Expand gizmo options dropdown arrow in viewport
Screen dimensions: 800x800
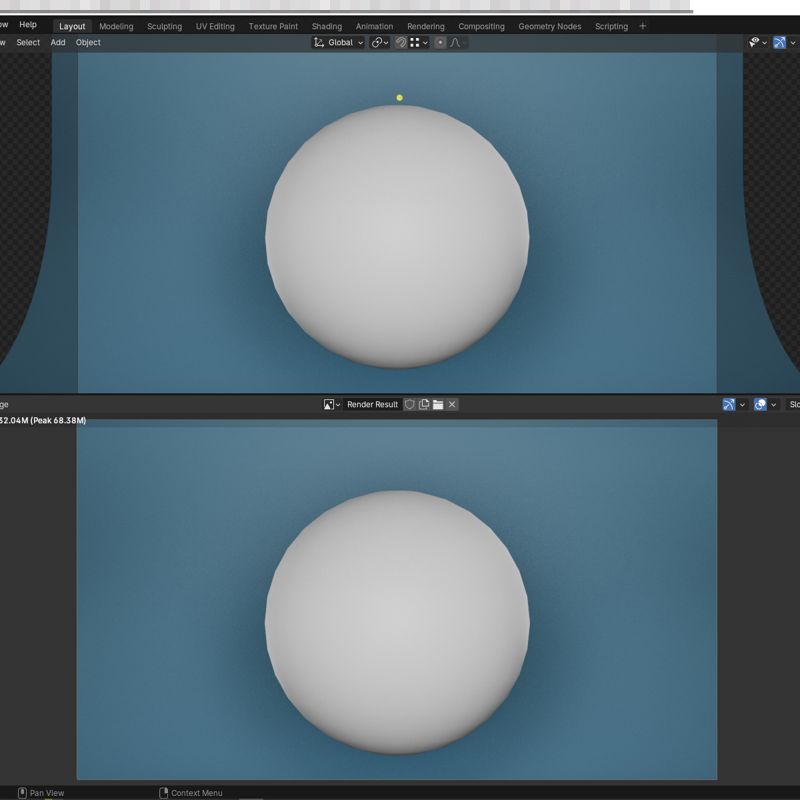click(x=792, y=43)
